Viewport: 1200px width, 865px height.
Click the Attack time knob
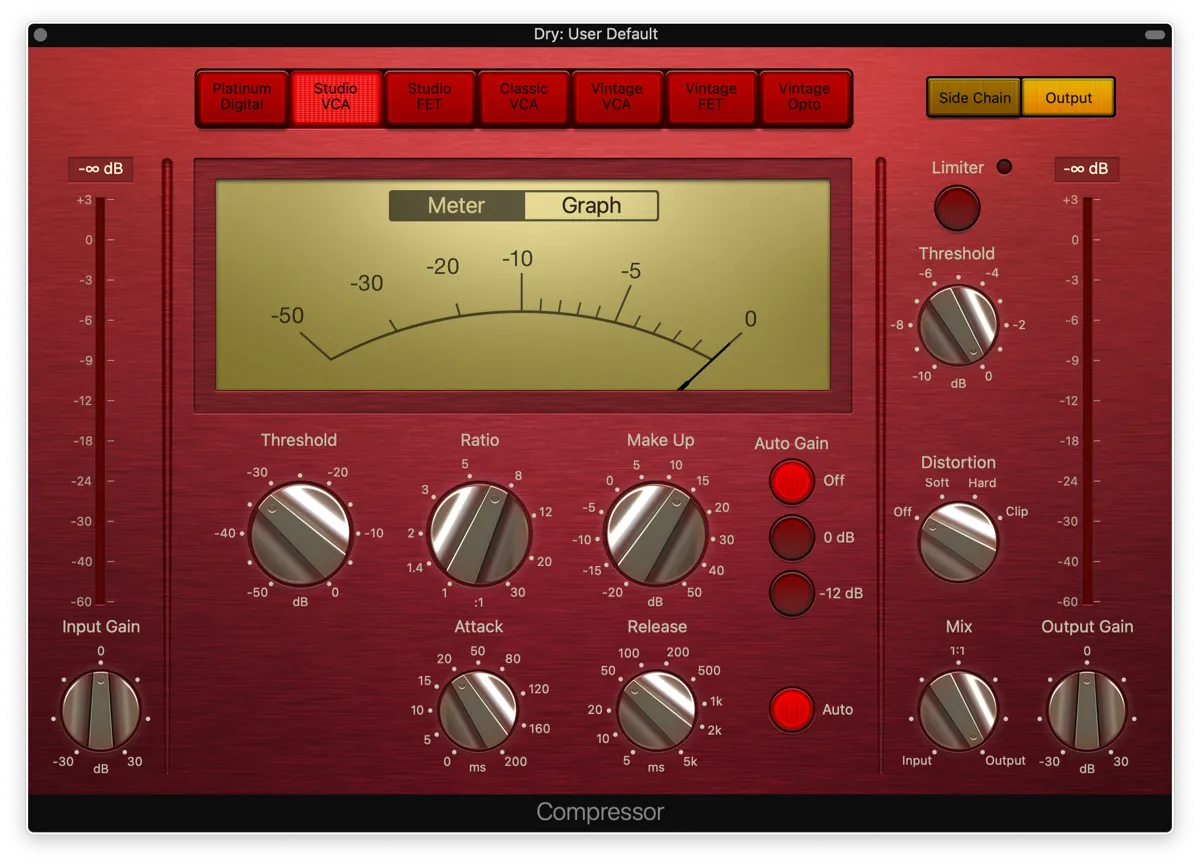(478, 710)
